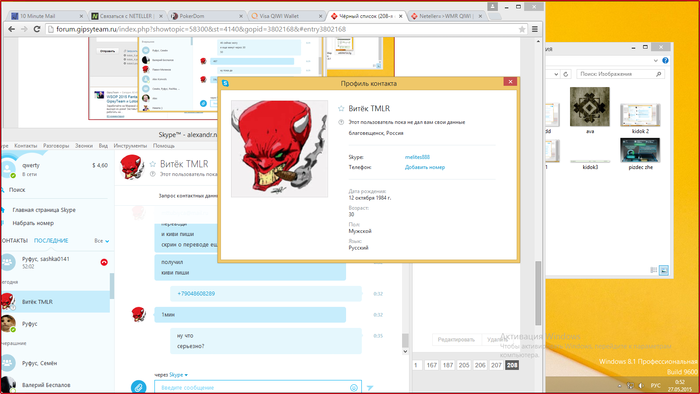
Task: Expand the Explorer address bar dropdown
Action: (x=556, y=74)
